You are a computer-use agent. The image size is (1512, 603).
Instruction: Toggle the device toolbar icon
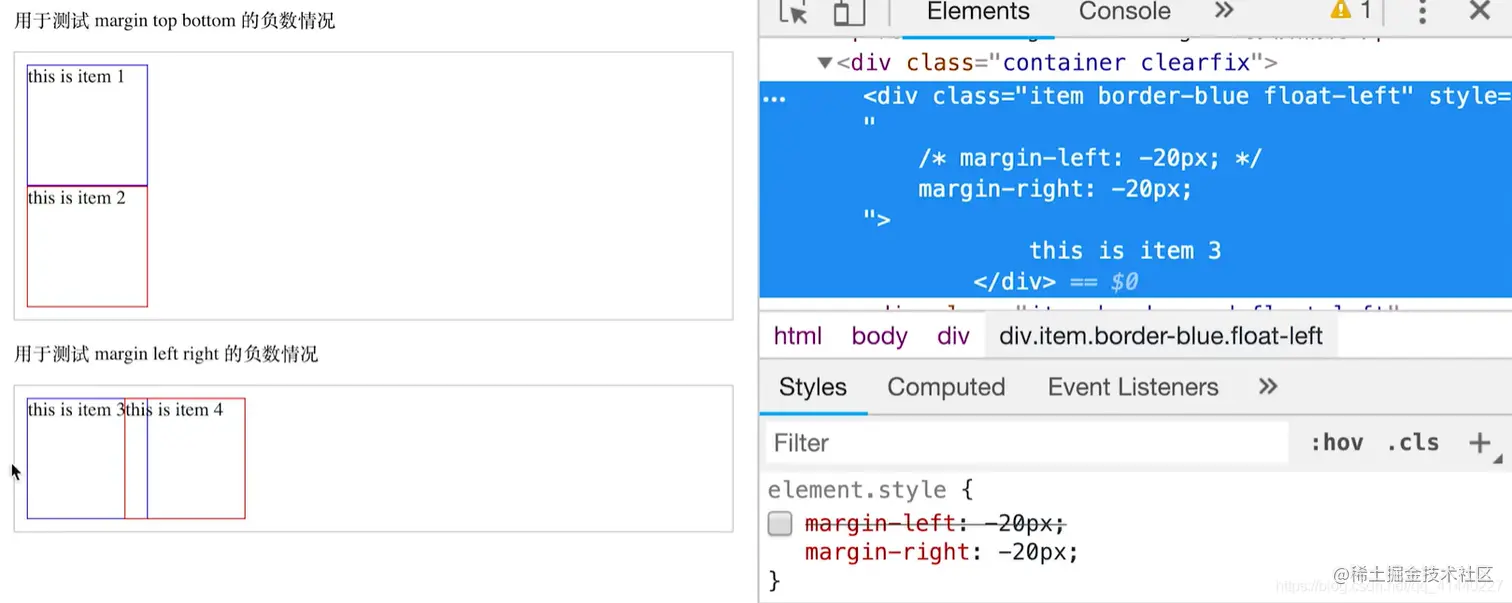coord(849,12)
